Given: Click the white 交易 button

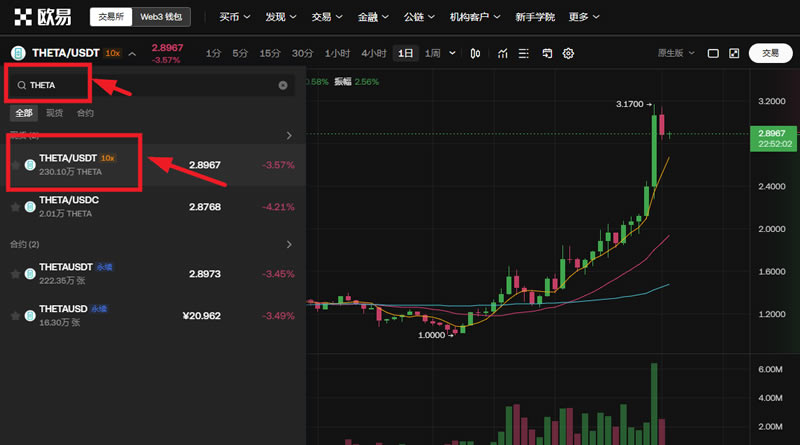Looking at the screenshot, I should tap(769, 53).
